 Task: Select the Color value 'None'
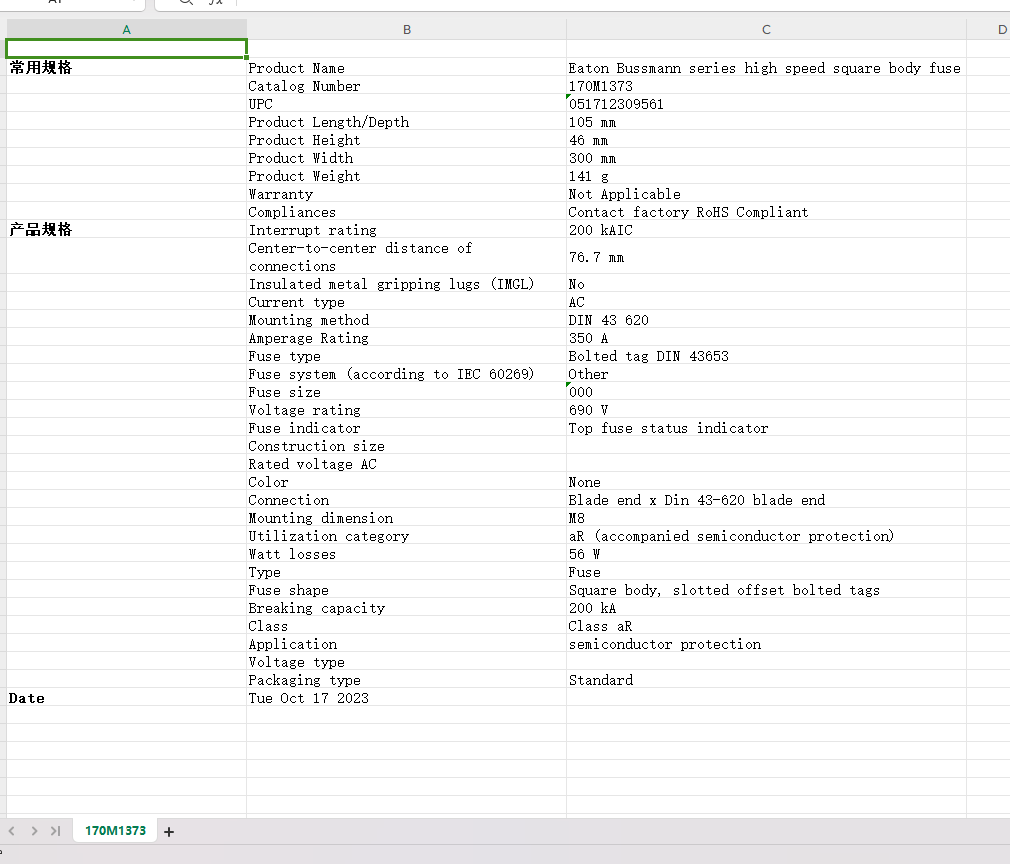tap(766, 483)
